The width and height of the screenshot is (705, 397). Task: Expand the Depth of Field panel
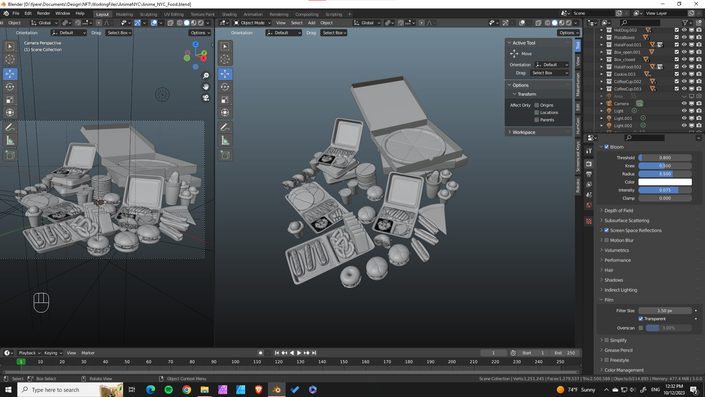[618, 210]
